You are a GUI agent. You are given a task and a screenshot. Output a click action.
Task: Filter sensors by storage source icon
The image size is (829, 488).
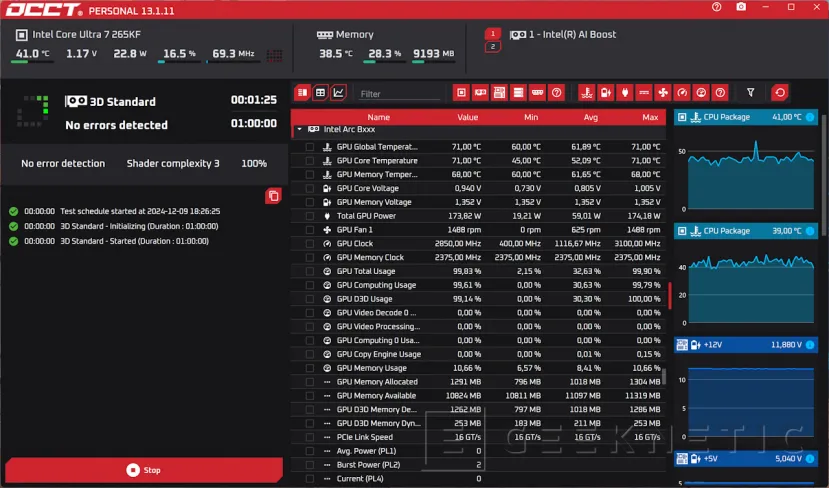point(518,93)
